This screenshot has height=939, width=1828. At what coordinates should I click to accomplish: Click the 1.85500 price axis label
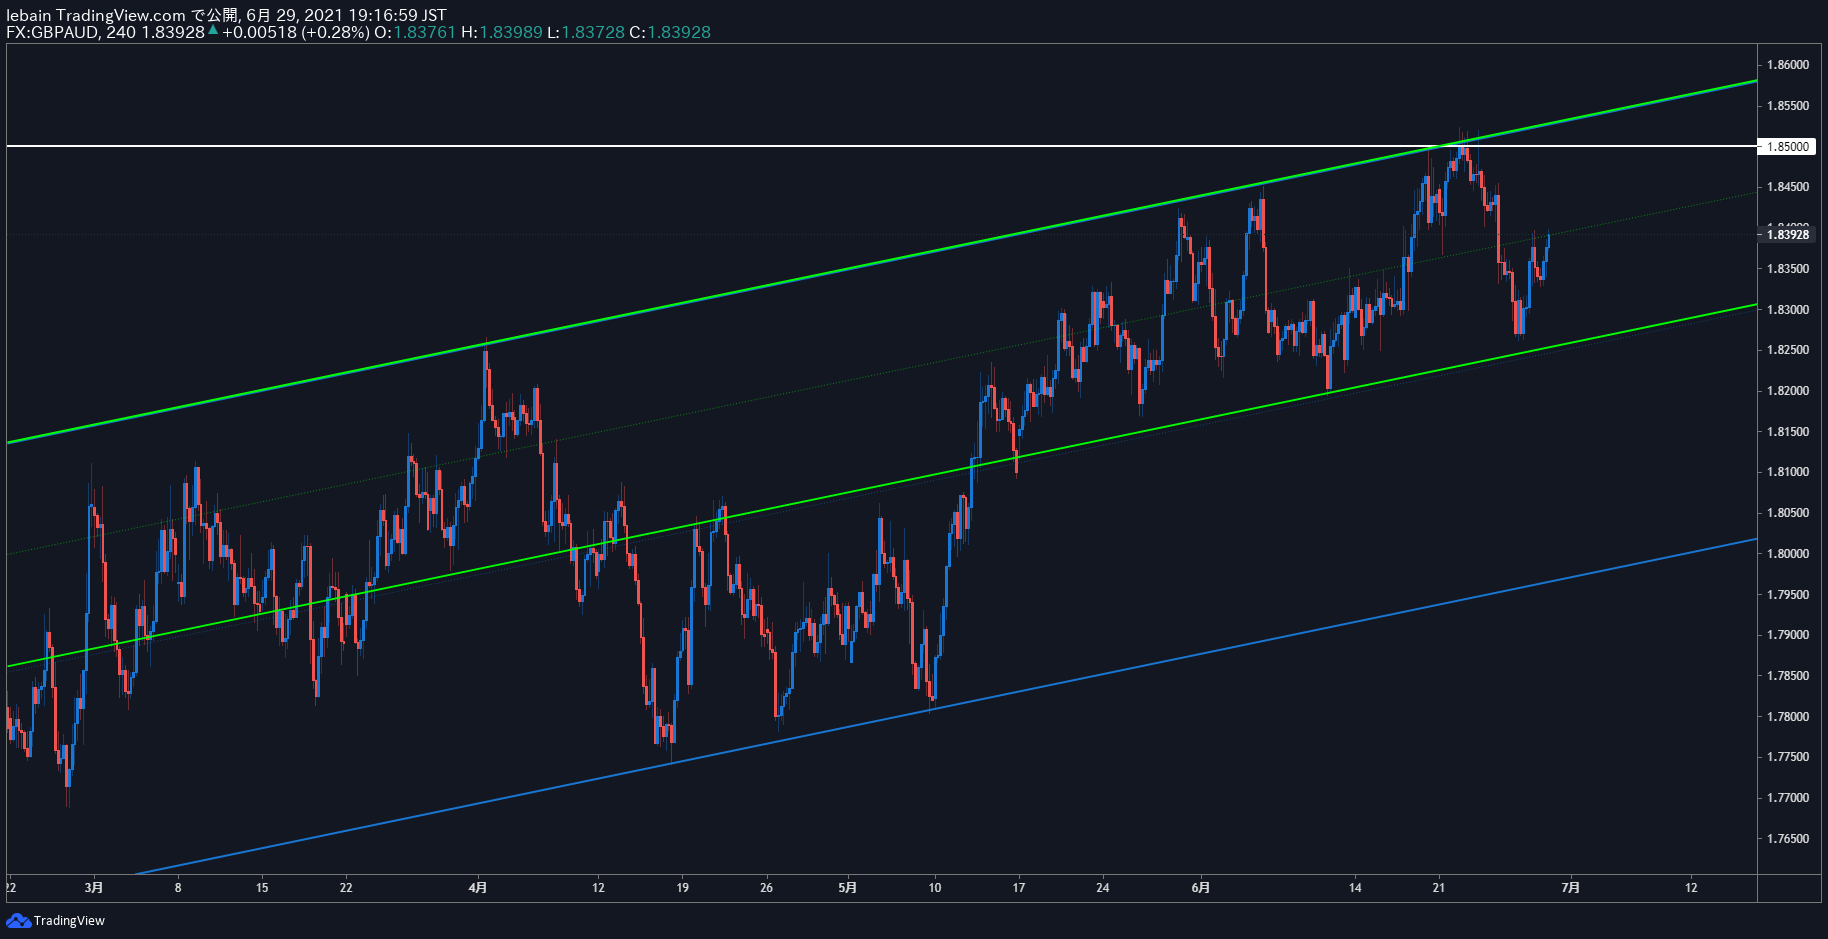(x=1788, y=106)
